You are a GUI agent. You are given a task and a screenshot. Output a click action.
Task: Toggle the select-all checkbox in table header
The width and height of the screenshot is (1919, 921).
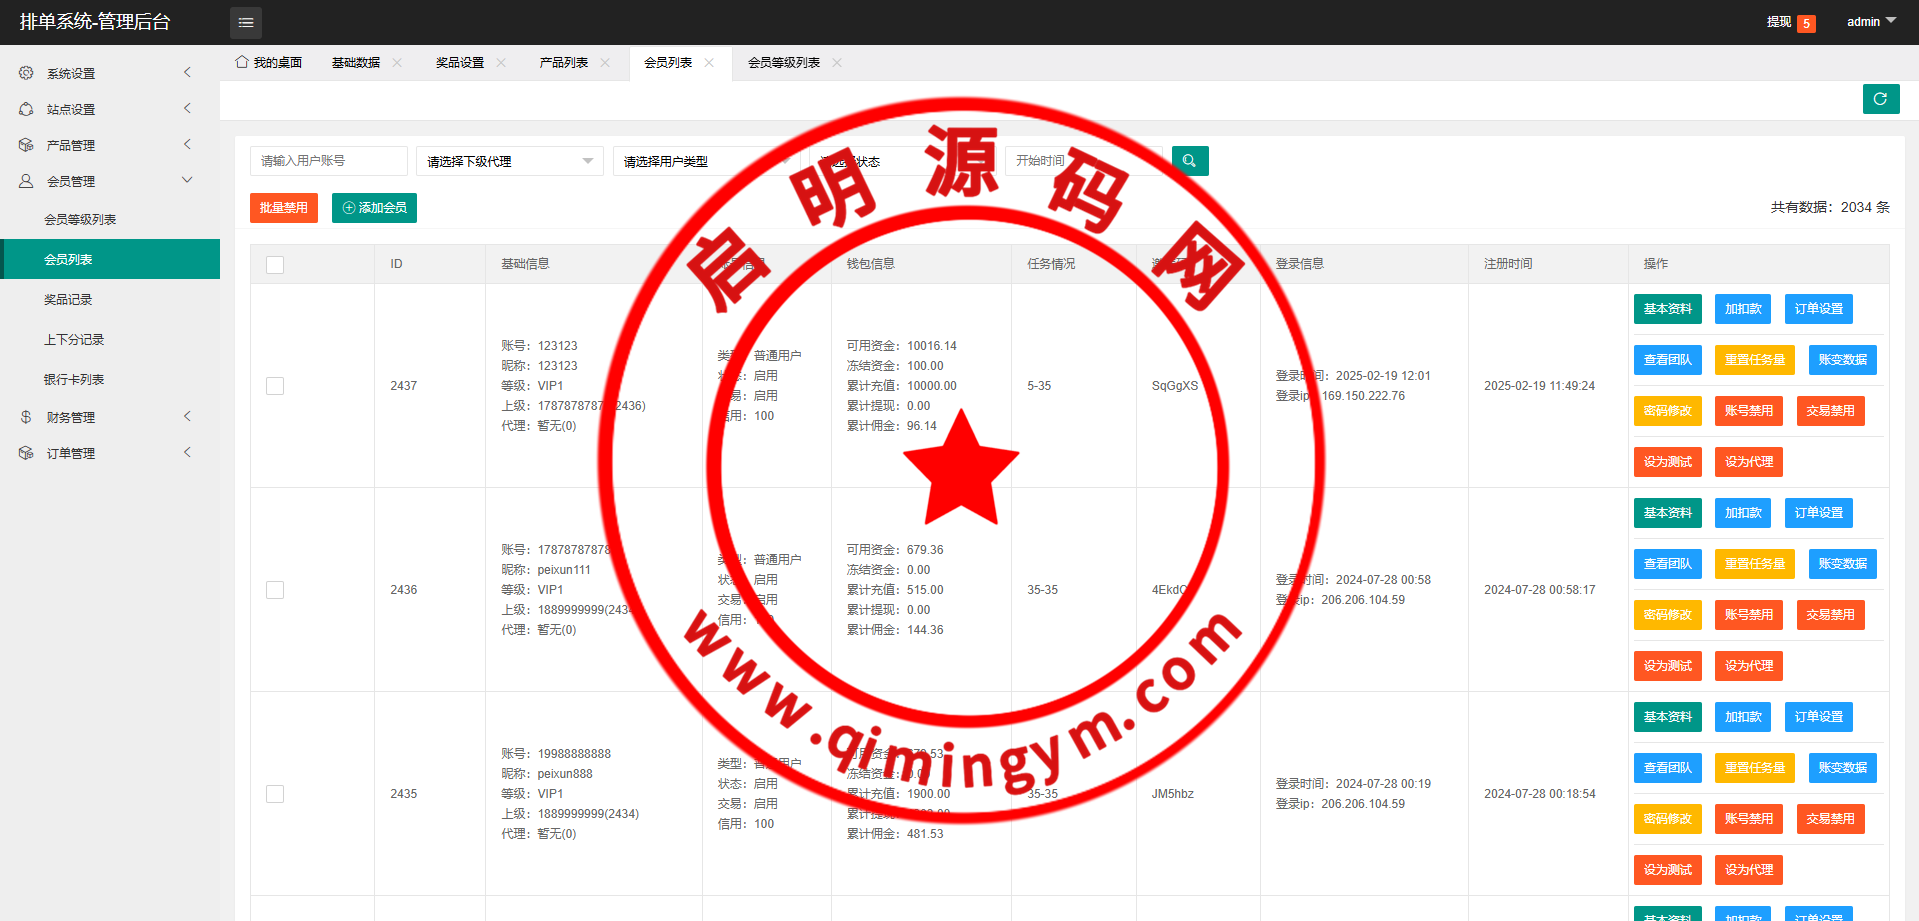(275, 265)
